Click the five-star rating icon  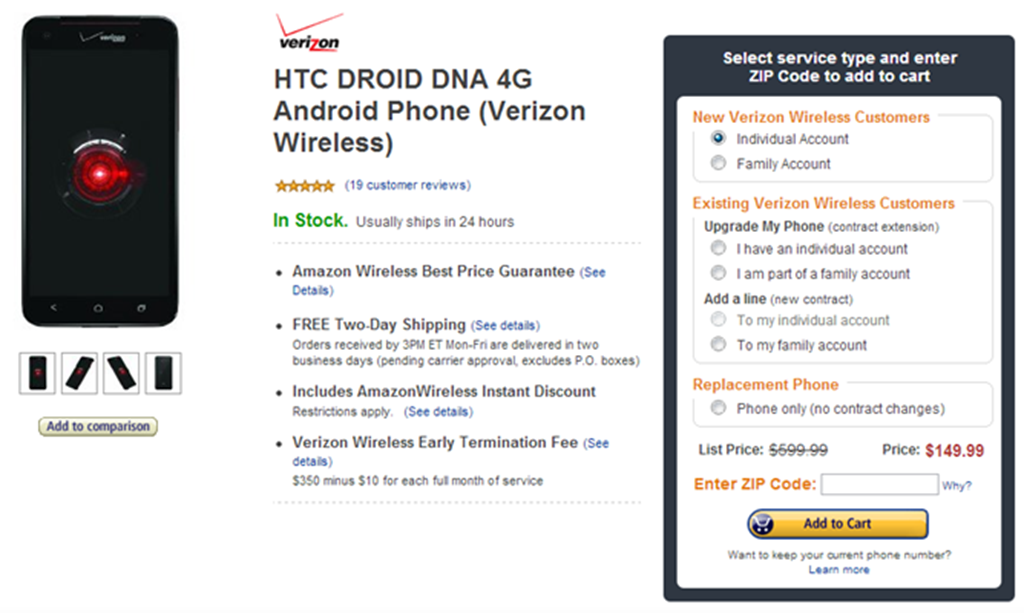[x=304, y=185]
